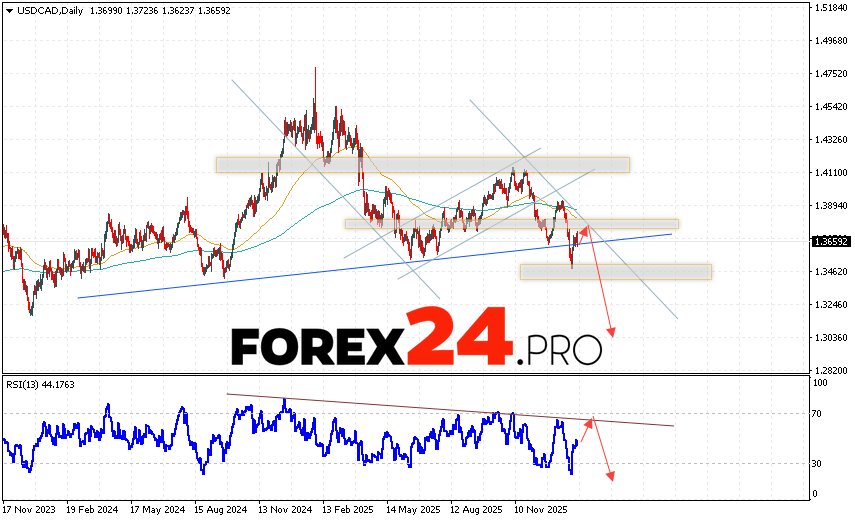Click the red forecast arrowhead near 1.30360
The image size is (855, 521).
click(x=611, y=332)
